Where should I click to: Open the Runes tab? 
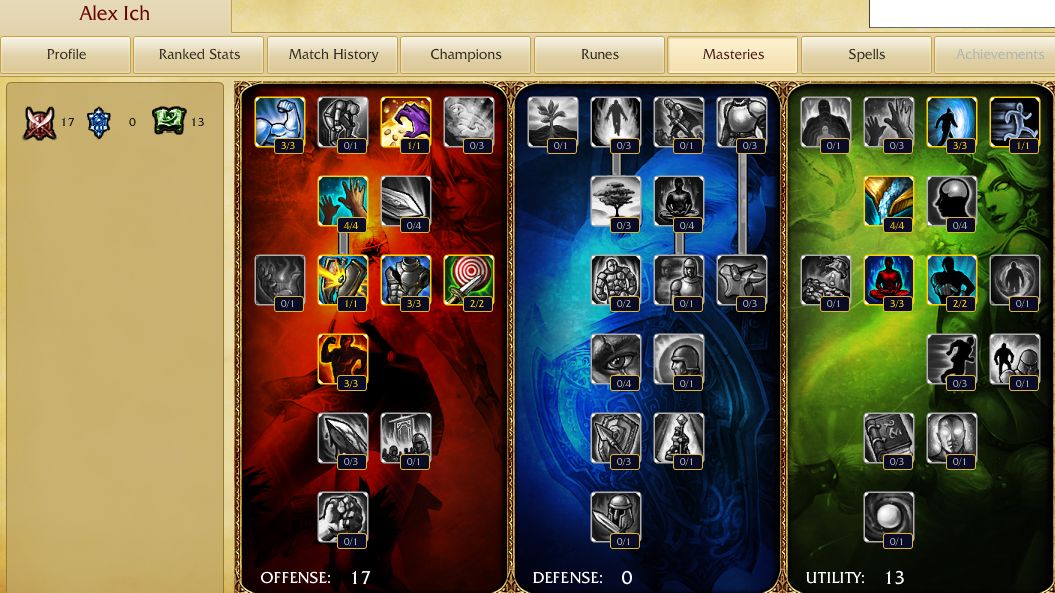tap(599, 55)
